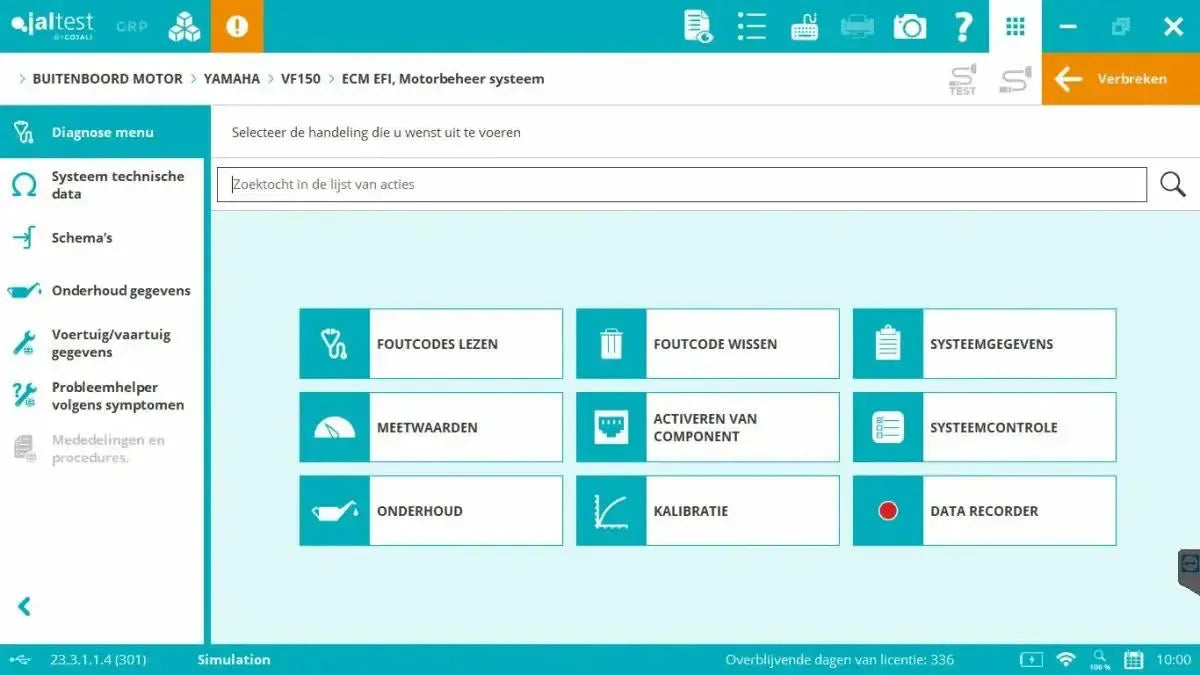Select the vehicle selection cube icon

tap(183, 26)
